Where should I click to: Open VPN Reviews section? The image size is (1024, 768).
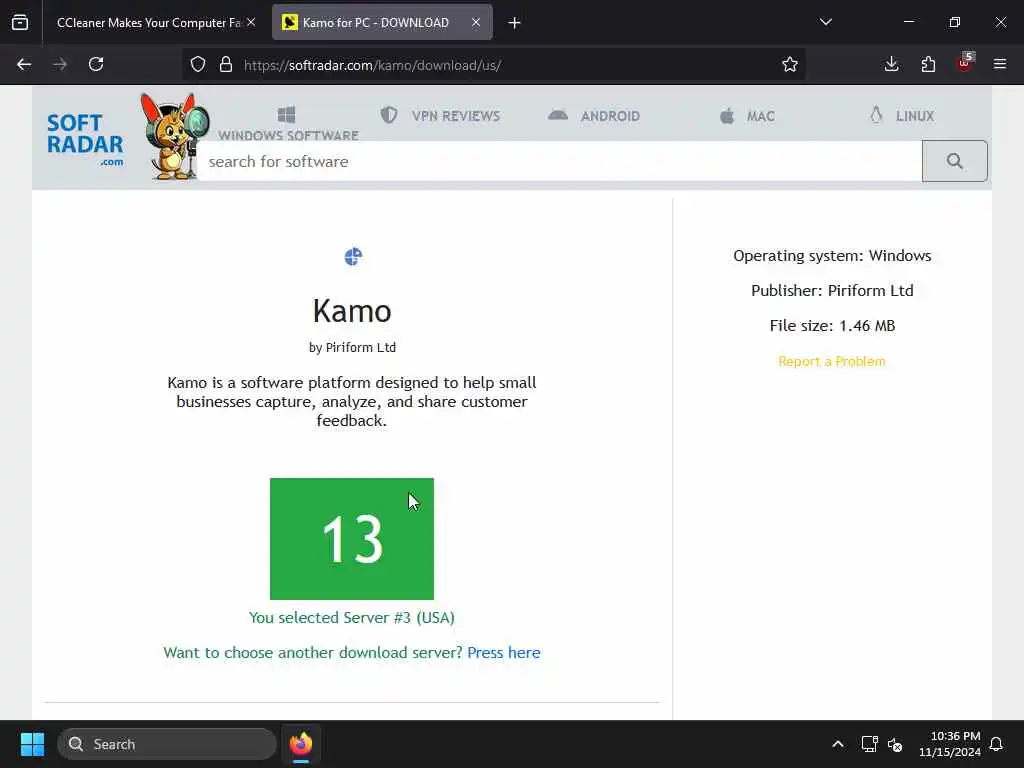pos(440,116)
